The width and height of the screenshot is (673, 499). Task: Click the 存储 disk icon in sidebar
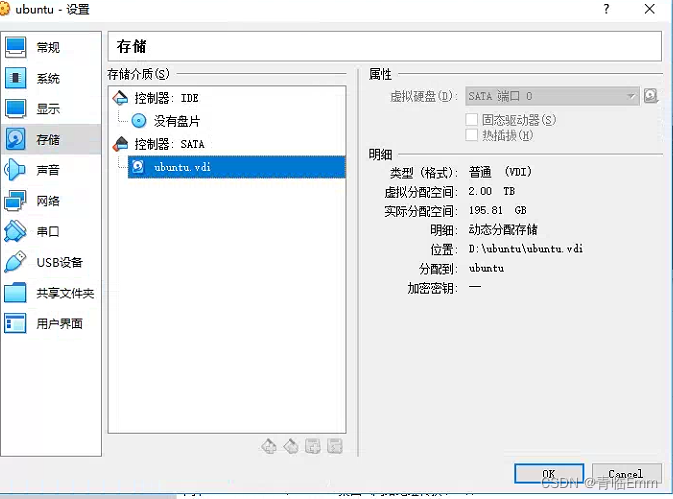[x=15, y=139]
